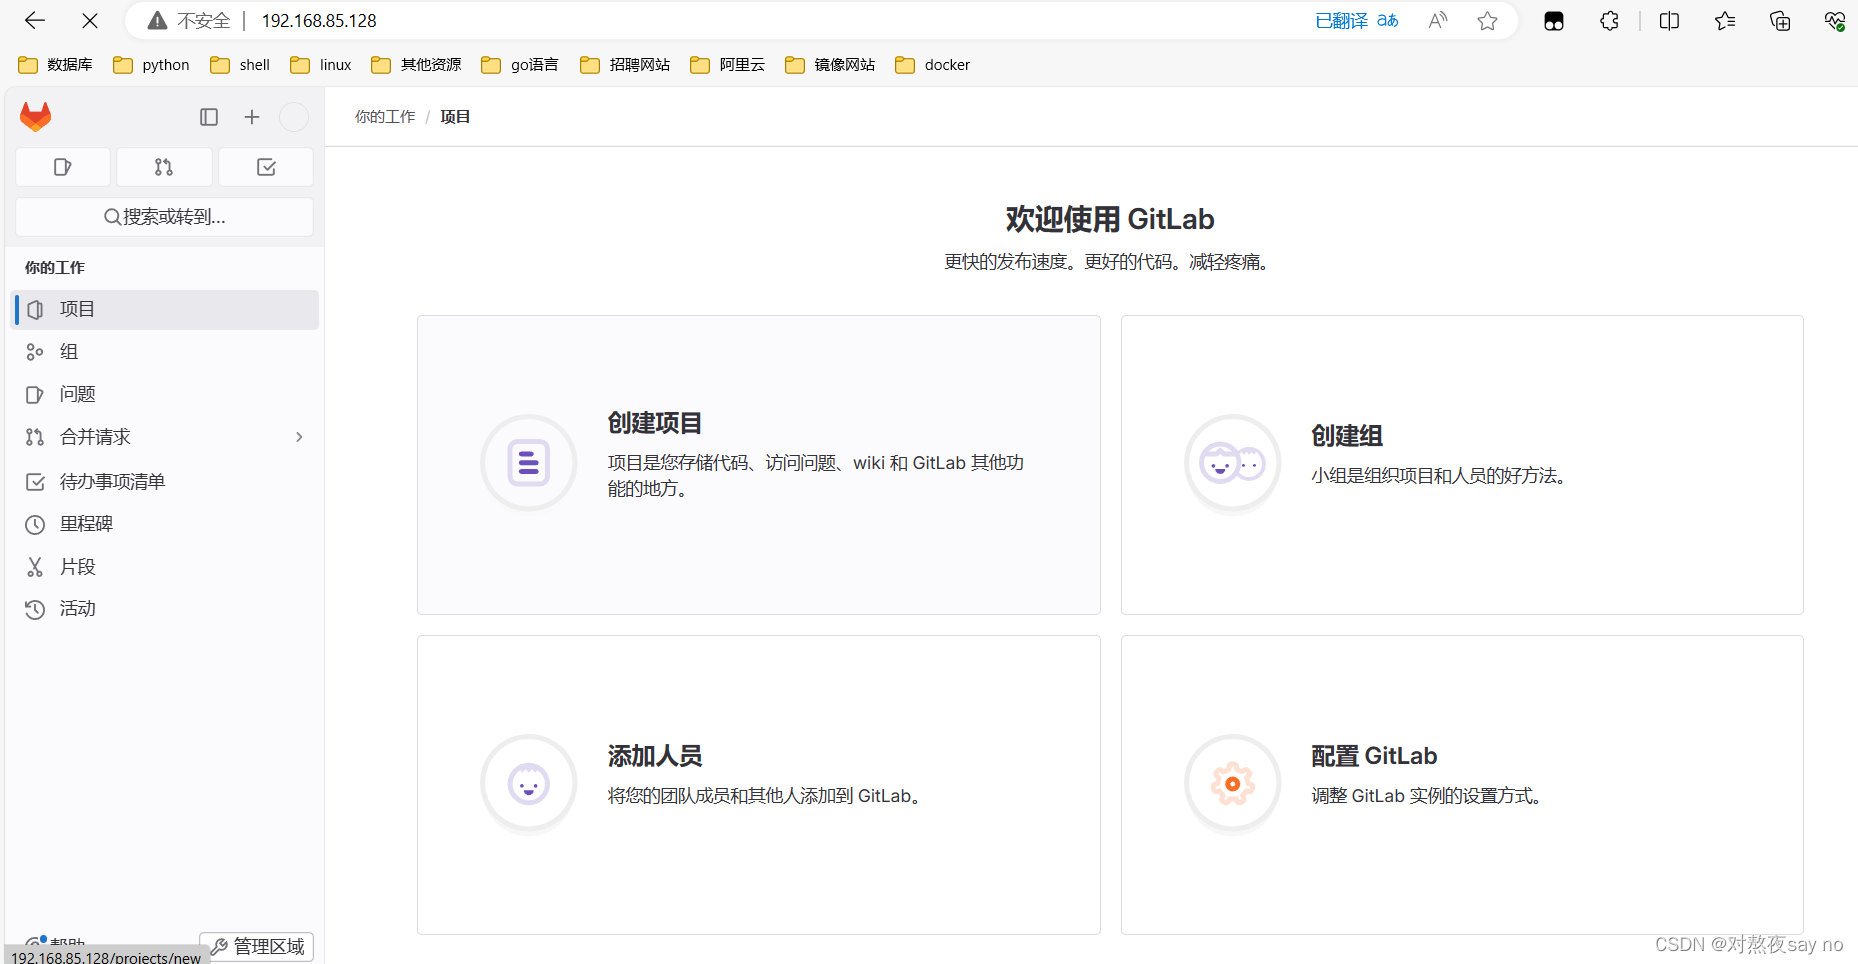Open the user avatar menu
This screenshot has height=964, width=1858.
294,117
